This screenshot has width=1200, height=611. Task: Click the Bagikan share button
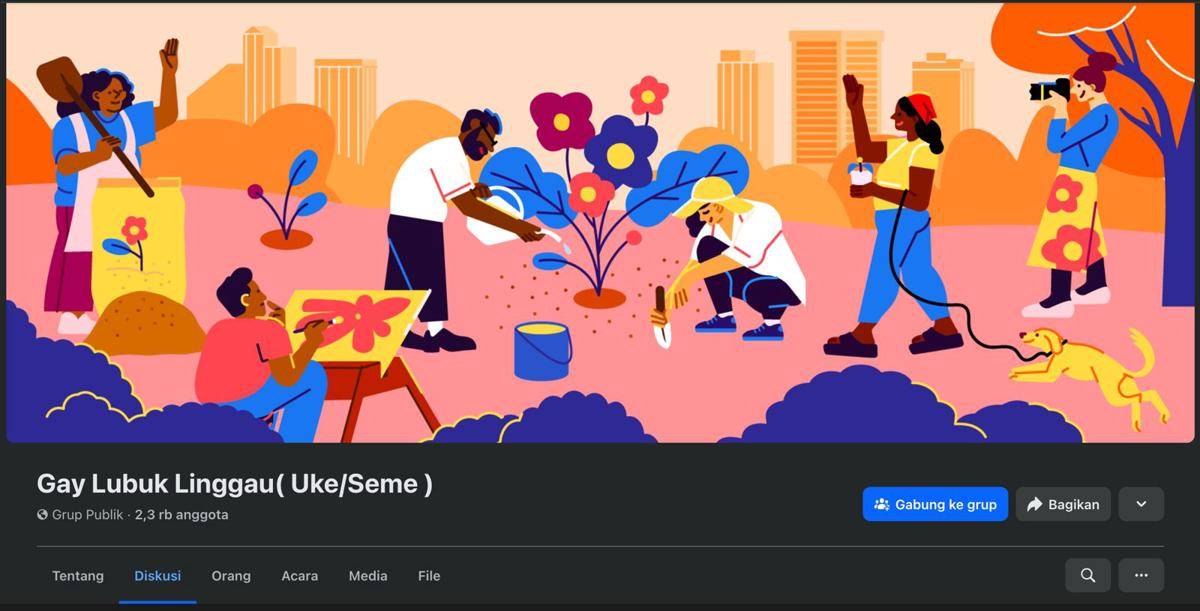click(1064, 504)
